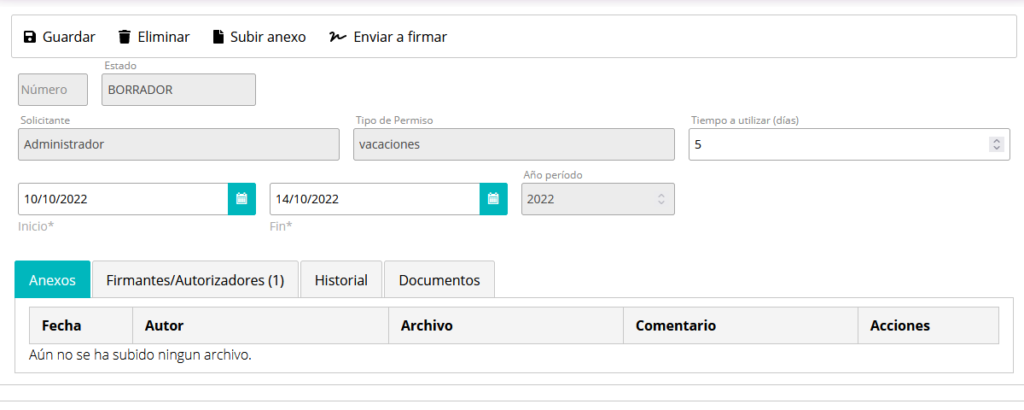Click the Guardar floppy disk icon
1024x410 pixels.
pos(30,37)
